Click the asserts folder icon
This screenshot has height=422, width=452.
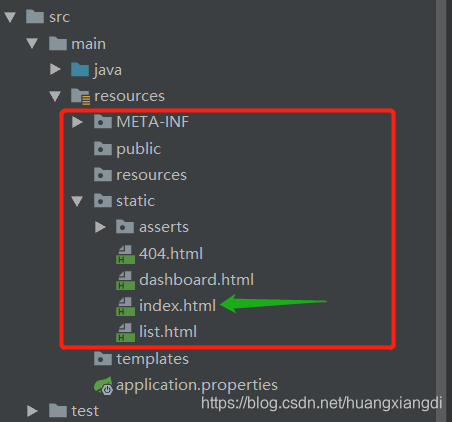[x=125, y=227]
